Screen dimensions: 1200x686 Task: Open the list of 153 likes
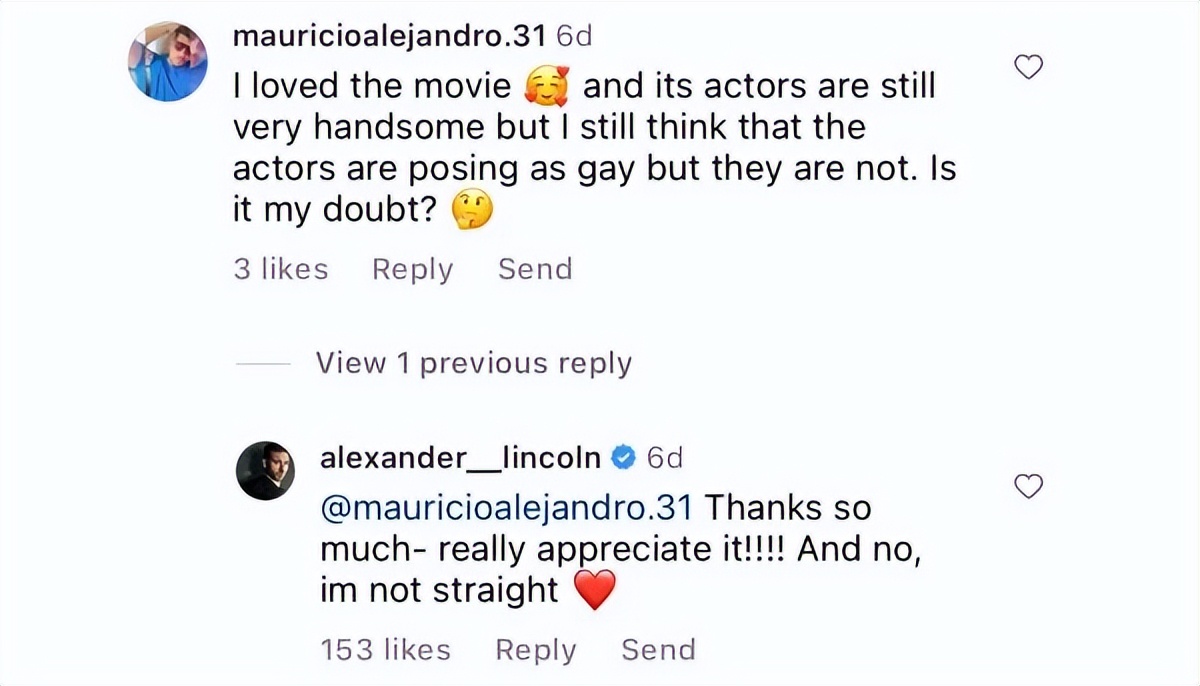click(385, 649)
